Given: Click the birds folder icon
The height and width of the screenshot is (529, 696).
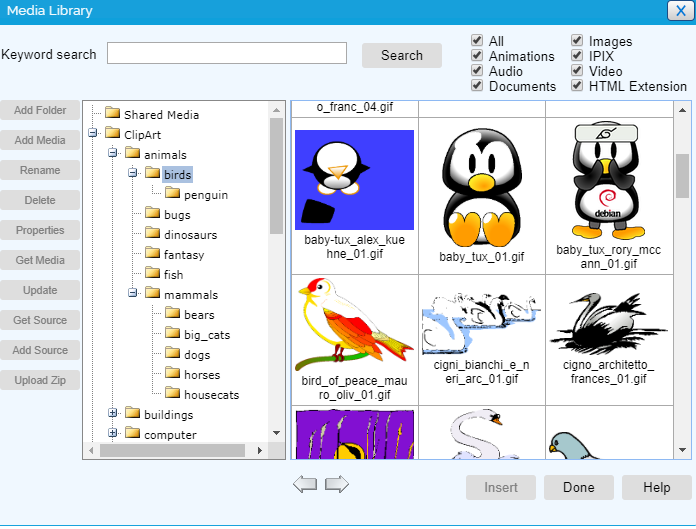Looking at the screenshot, I should pos(153,173).
